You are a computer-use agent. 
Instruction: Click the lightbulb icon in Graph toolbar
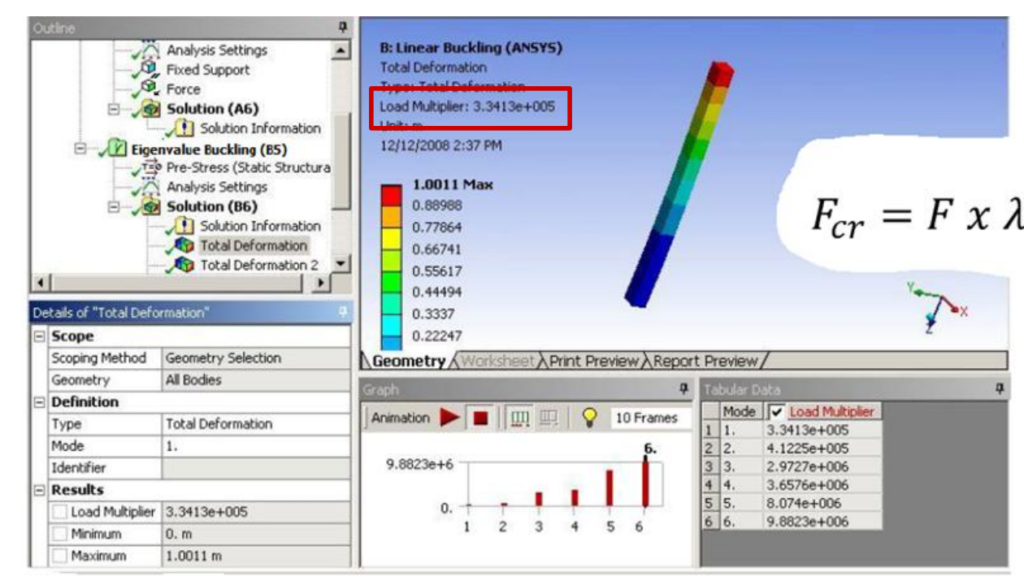point(589,417)
